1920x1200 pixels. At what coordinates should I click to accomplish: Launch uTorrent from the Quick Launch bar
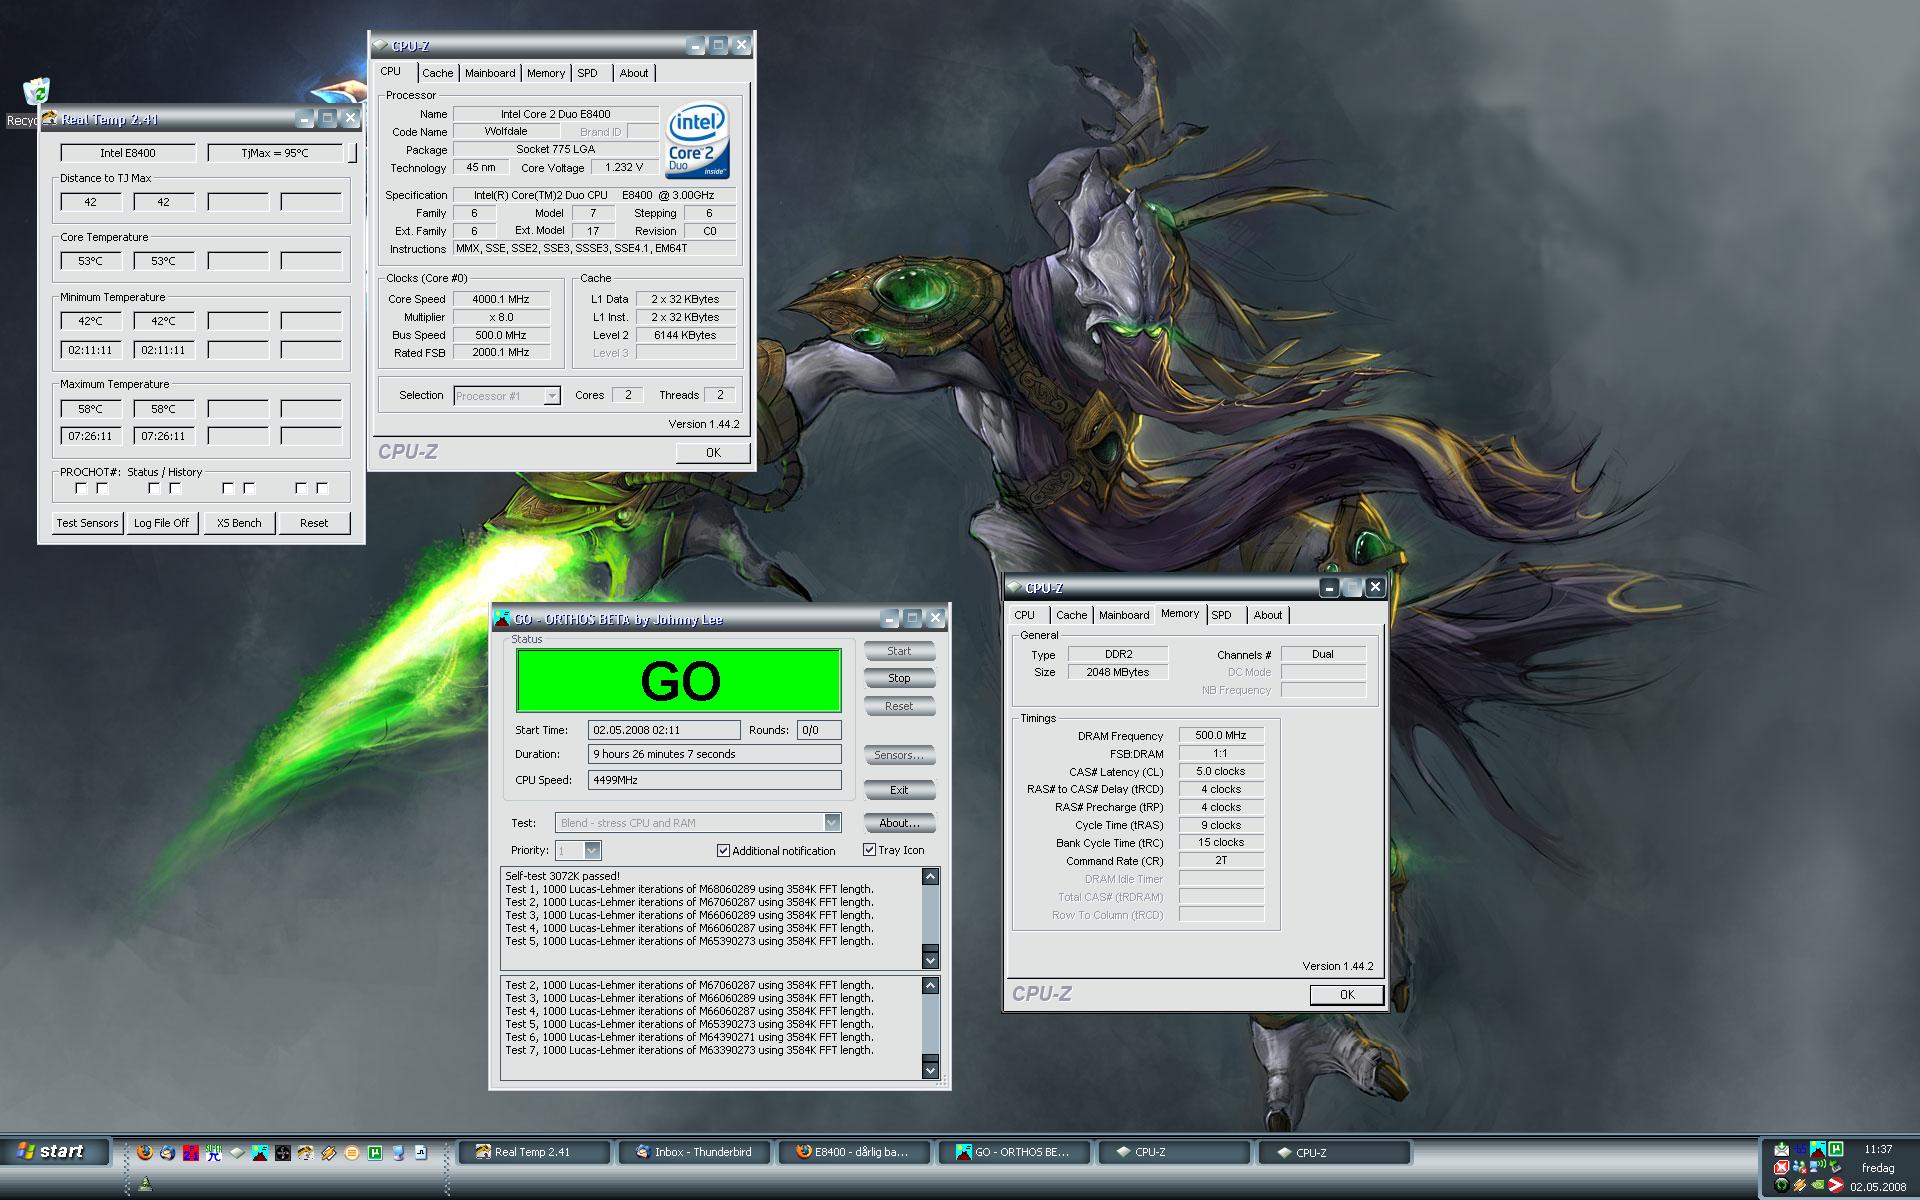click(x=375, y=1152)
